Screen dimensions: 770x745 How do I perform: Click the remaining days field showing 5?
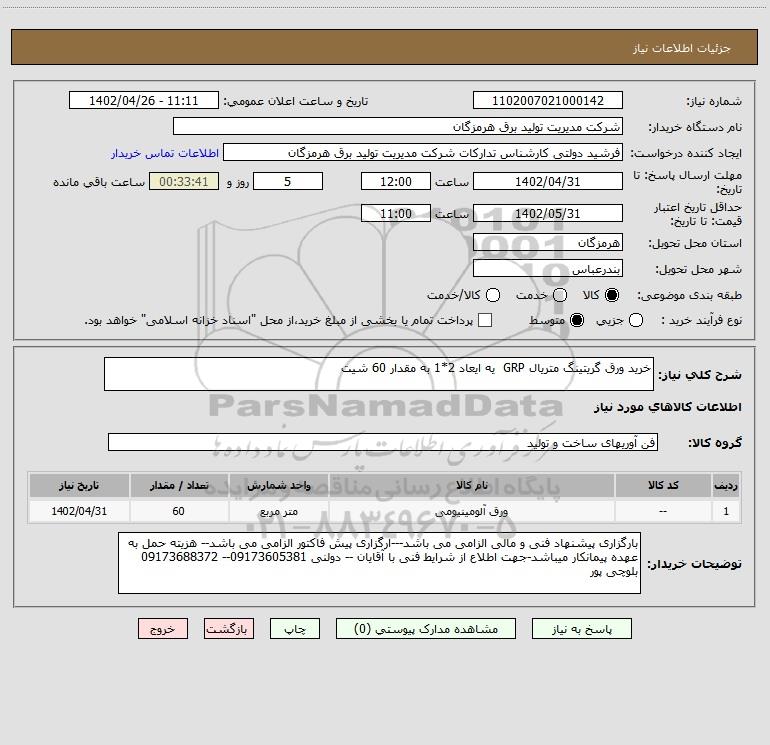click(288, 181)
